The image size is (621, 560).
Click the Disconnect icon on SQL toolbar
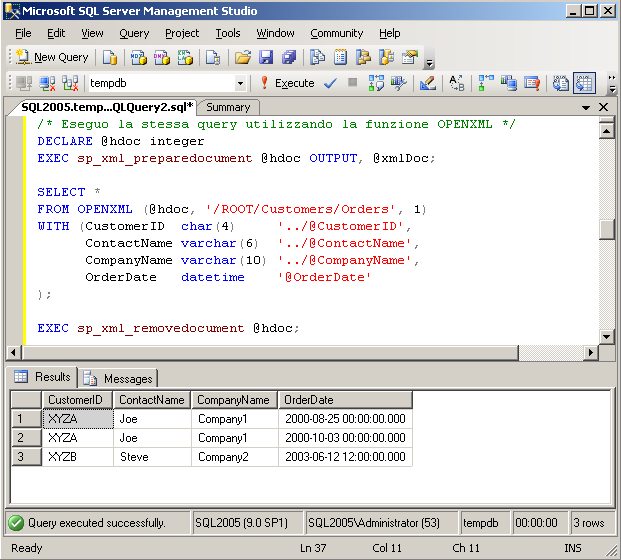click(x=47, y=83)
